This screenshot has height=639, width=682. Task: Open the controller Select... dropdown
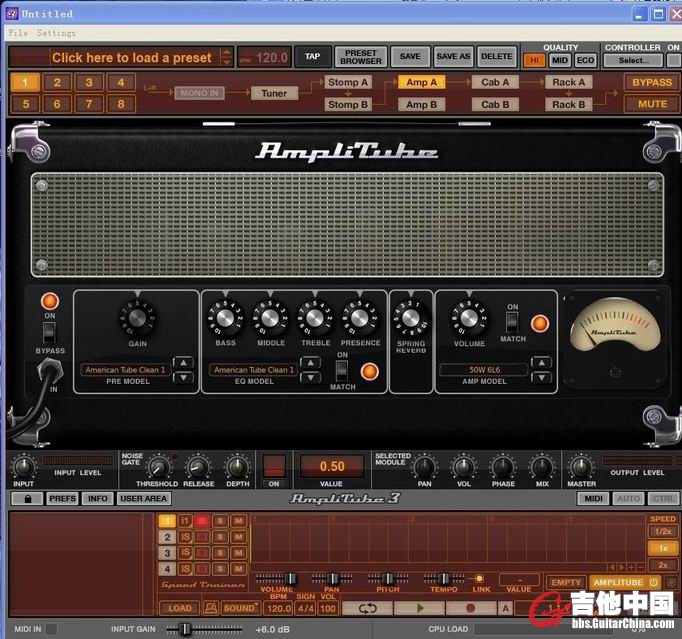pos(632,60)
